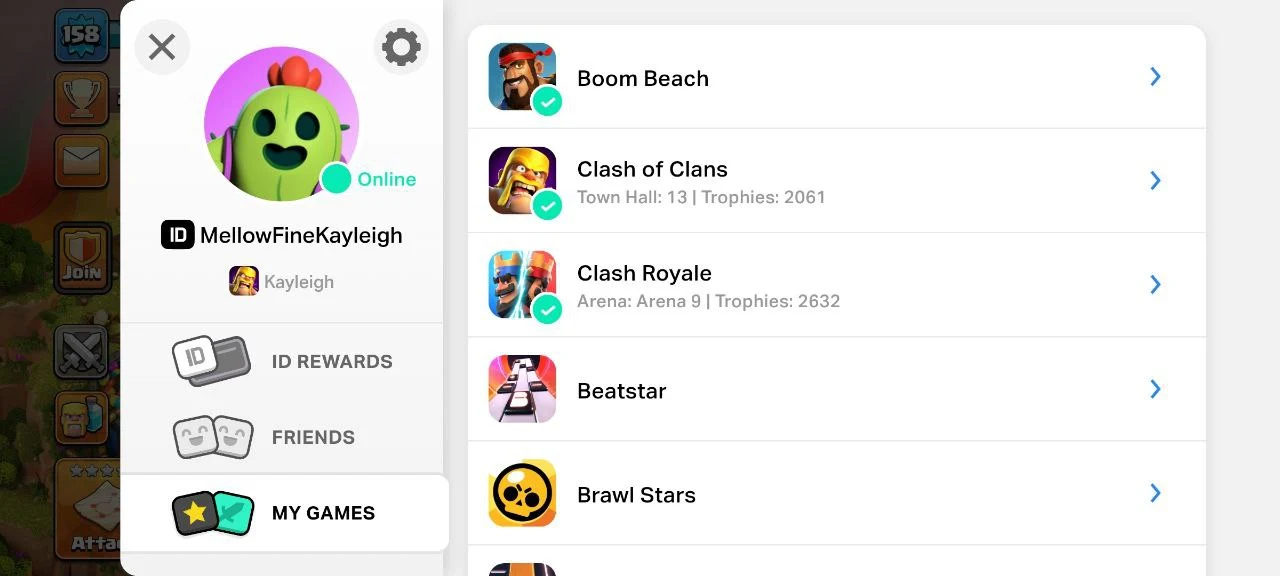Screen dimensions: 1280x576
Task: Expand Boom Beach chevron arrow
Action: point(1155,77)
